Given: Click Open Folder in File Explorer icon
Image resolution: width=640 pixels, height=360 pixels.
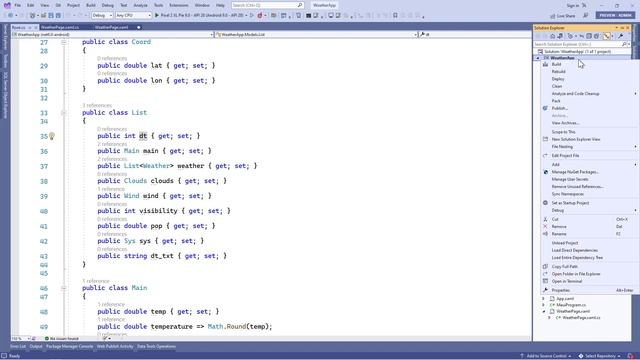Looking at the screenshot, I should (545, 274).
